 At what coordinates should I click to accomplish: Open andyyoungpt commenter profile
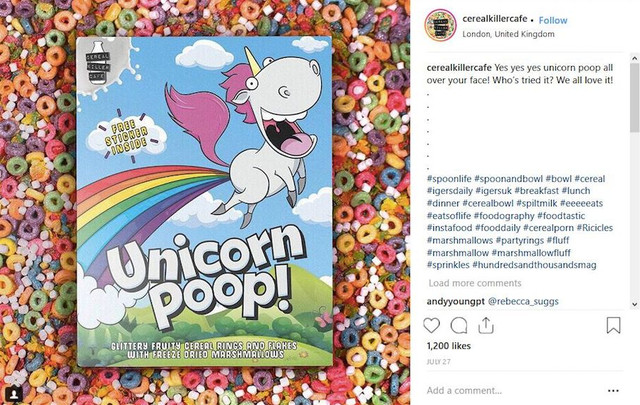click(x=456, y=301)
